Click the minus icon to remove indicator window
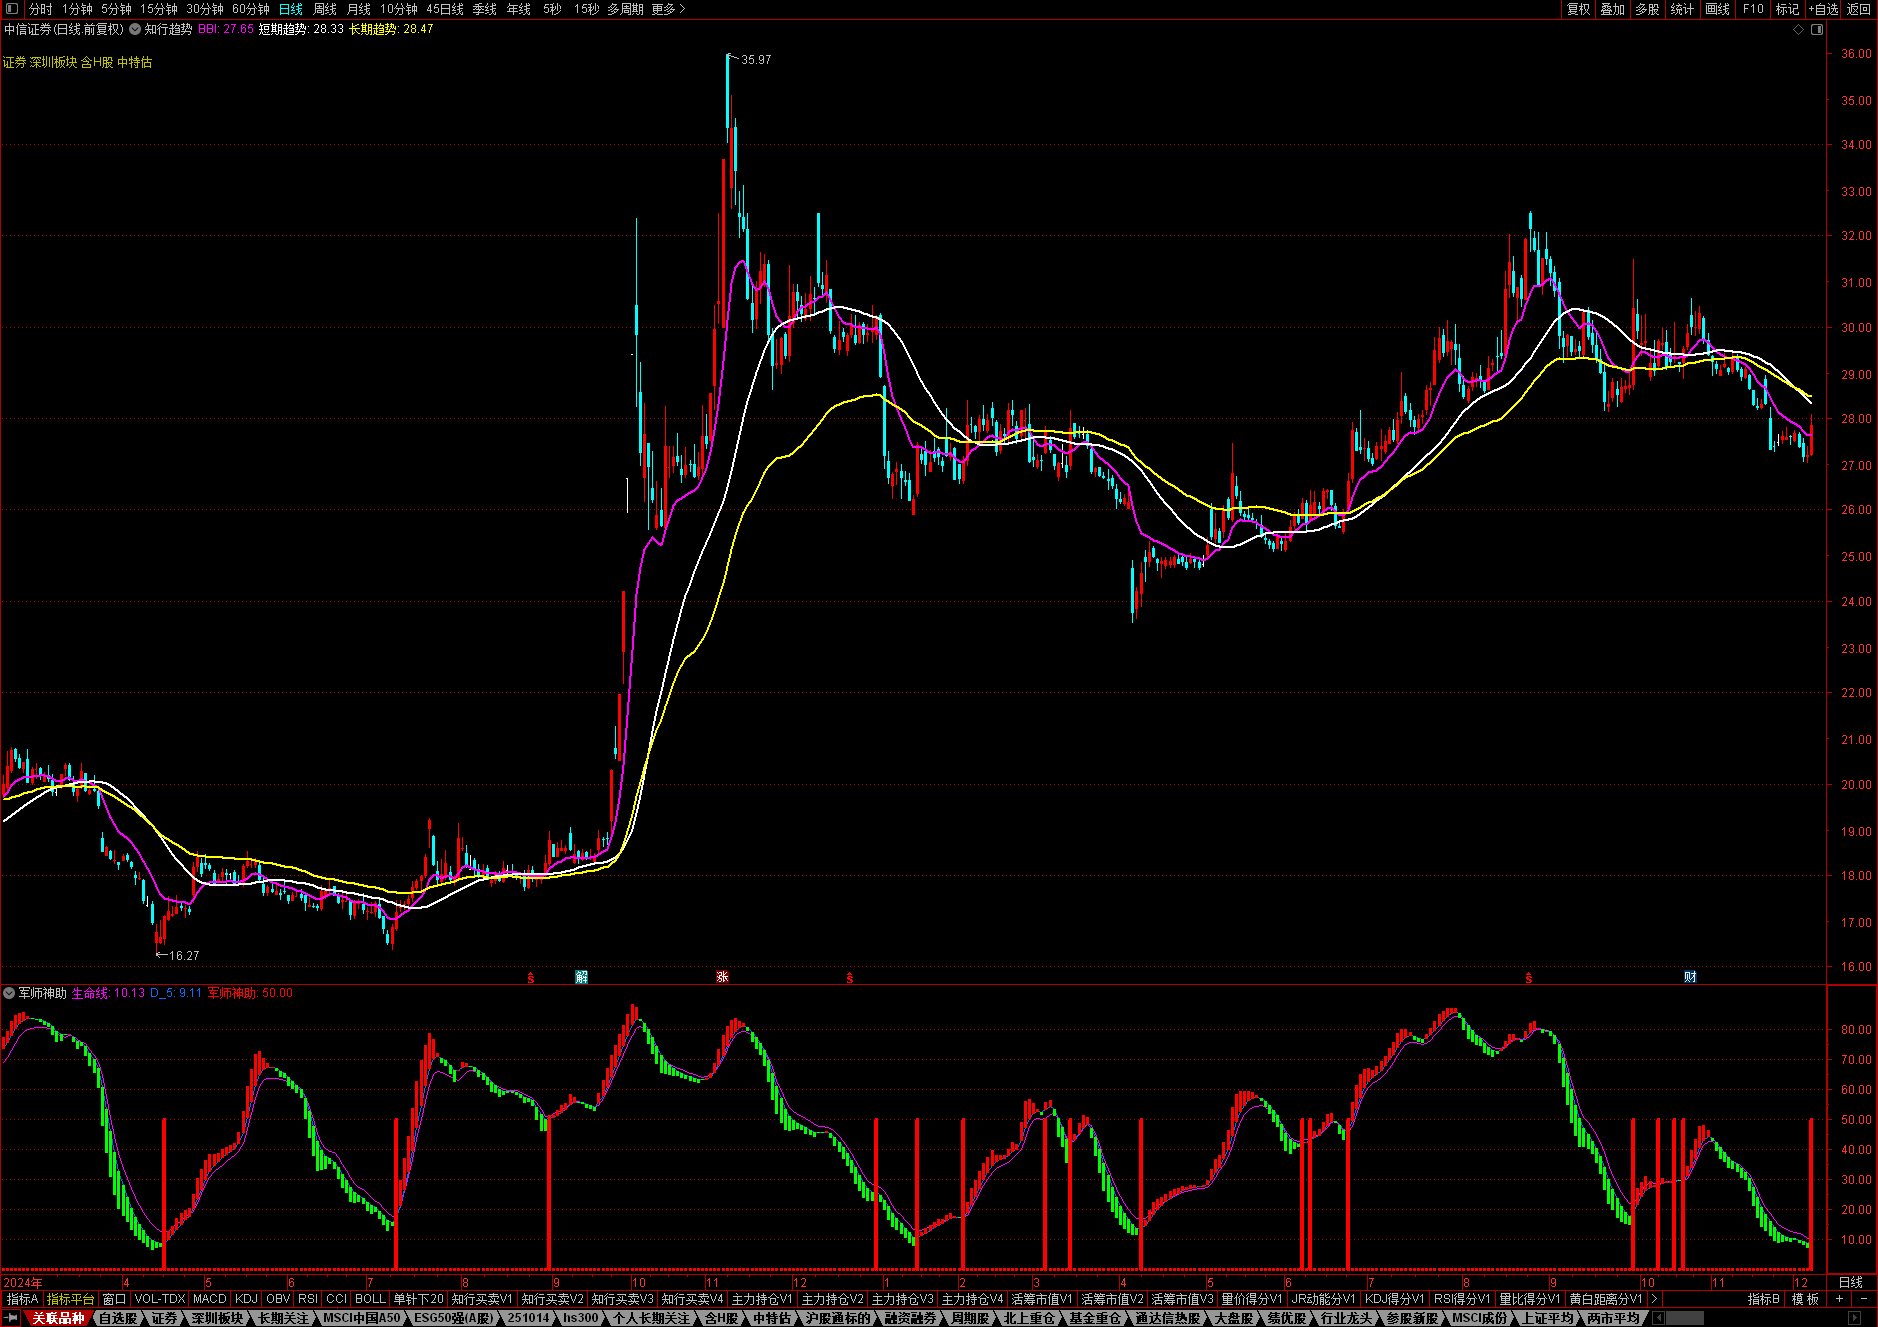Image resolution: width=1878 pixels, height=1327 pixels. [x=1863, y=1299]
